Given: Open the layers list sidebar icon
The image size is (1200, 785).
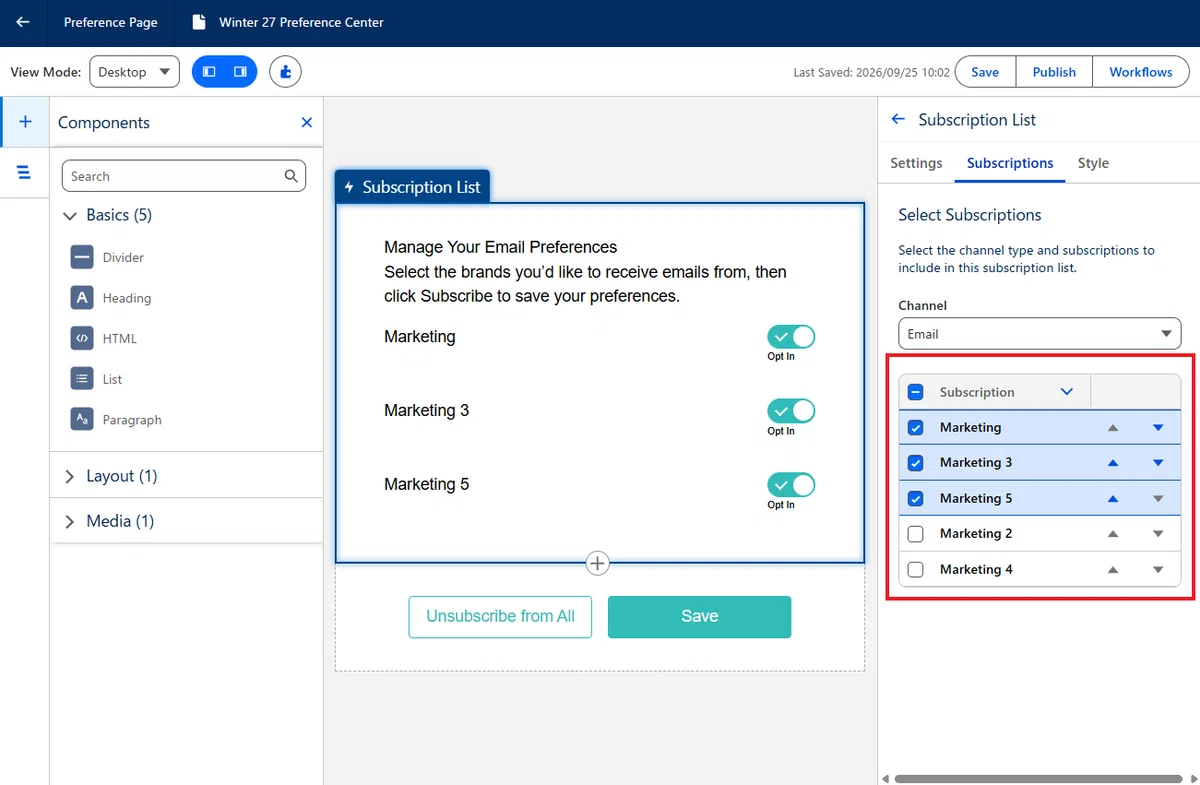Looking at the screenshot, I should [x=25, y=173].
